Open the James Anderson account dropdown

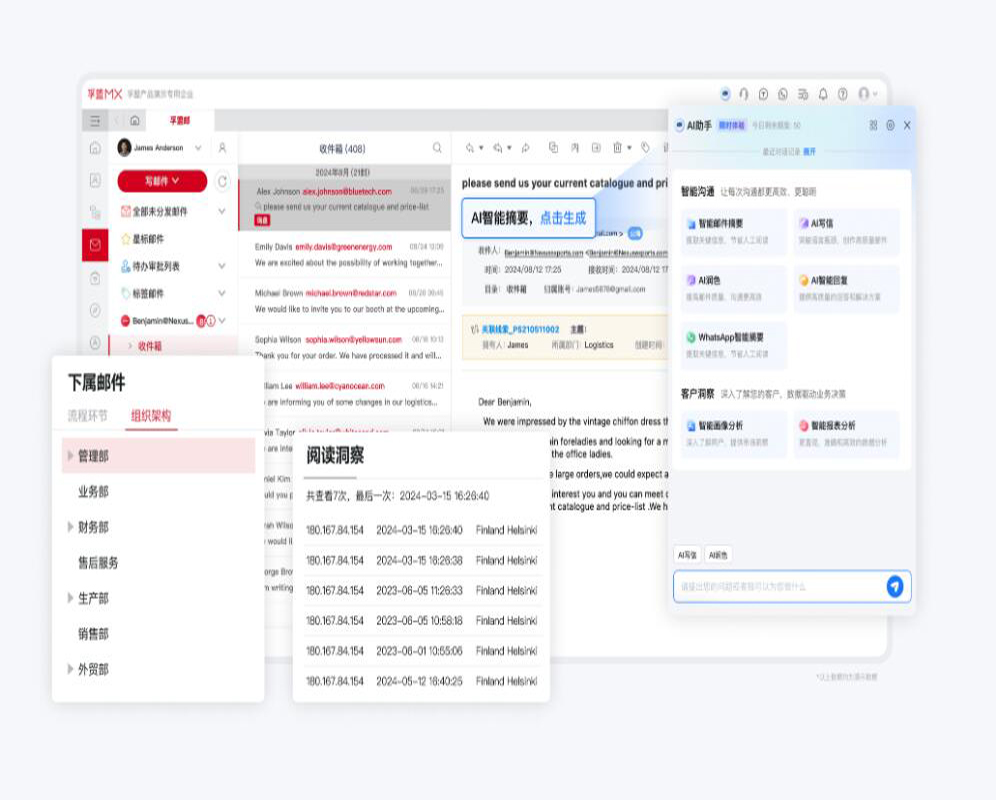click(160, 148)
